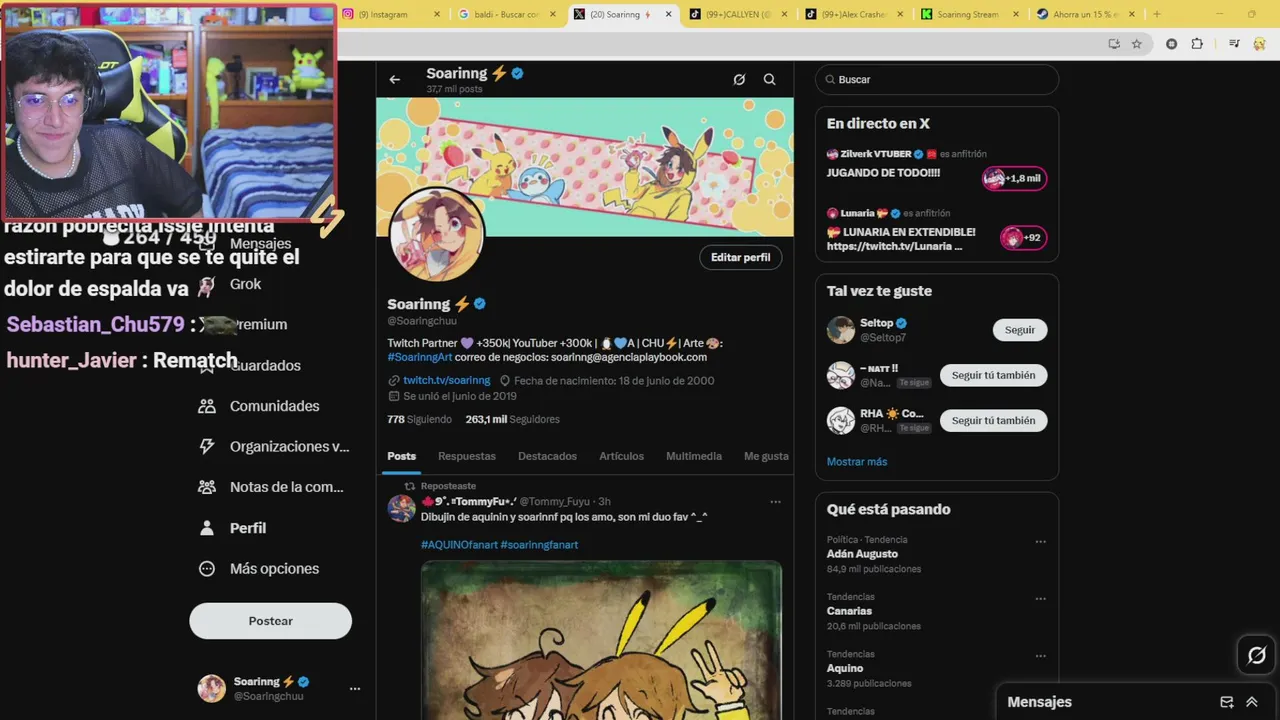1280x720 pixels.
Task: Compose new message in Mensajes drawer
Action: coord(1227,702)
